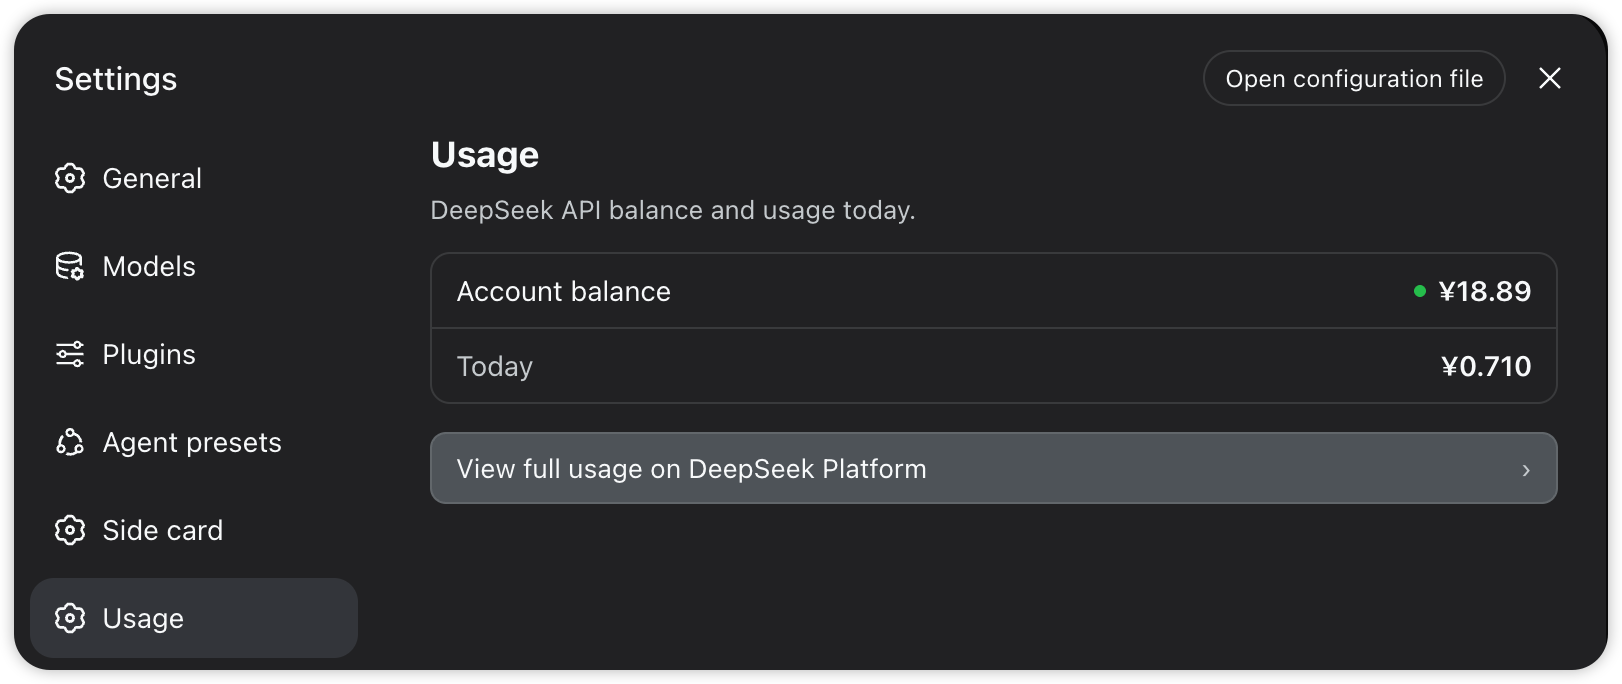This screenshot has width=1622, height=684.
Task: Go to the Plugins section
Action: [x=194, y=354]
